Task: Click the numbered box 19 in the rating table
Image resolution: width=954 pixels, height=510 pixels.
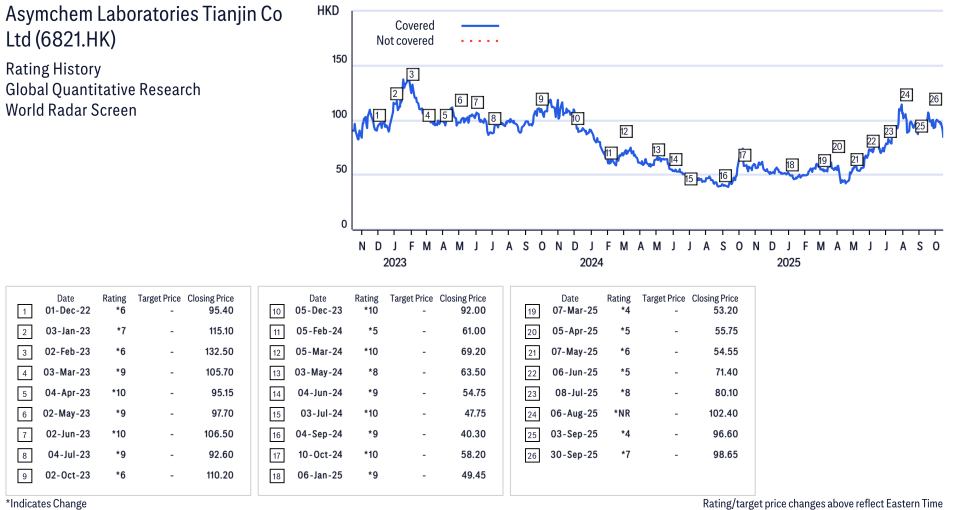Action: coord(528,311)
